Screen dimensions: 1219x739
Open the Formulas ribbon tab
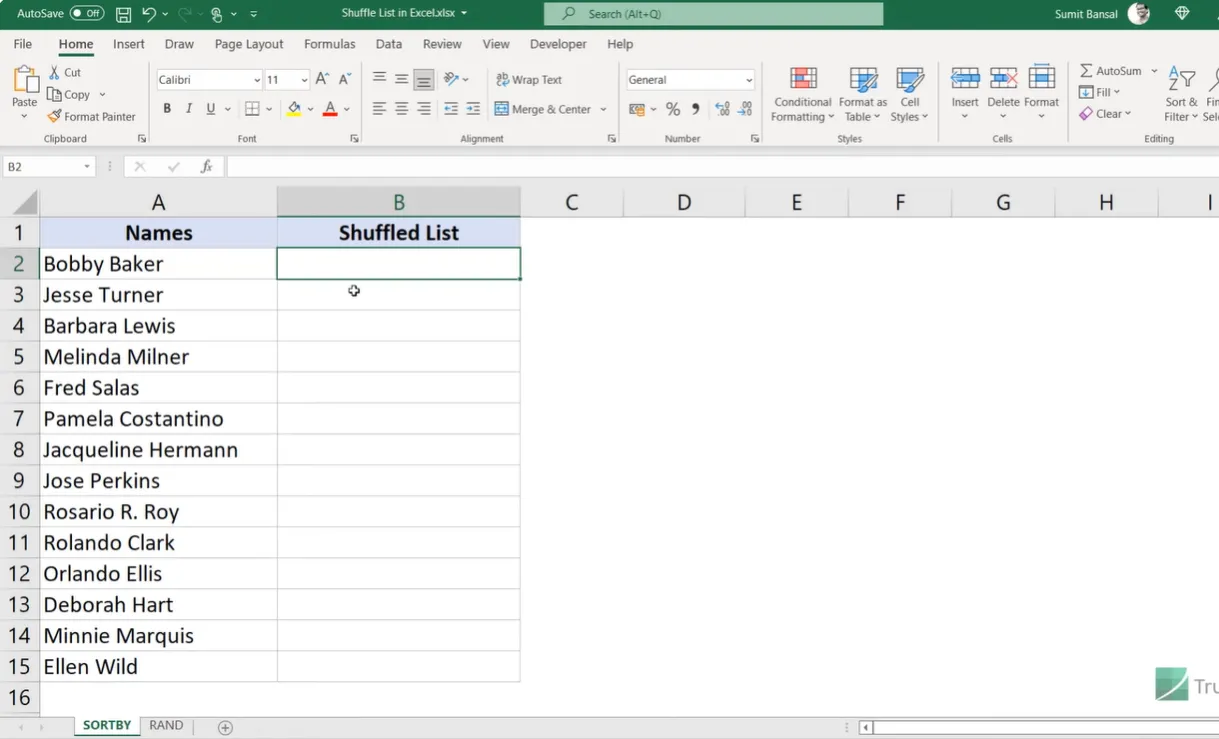click(329, 44)
